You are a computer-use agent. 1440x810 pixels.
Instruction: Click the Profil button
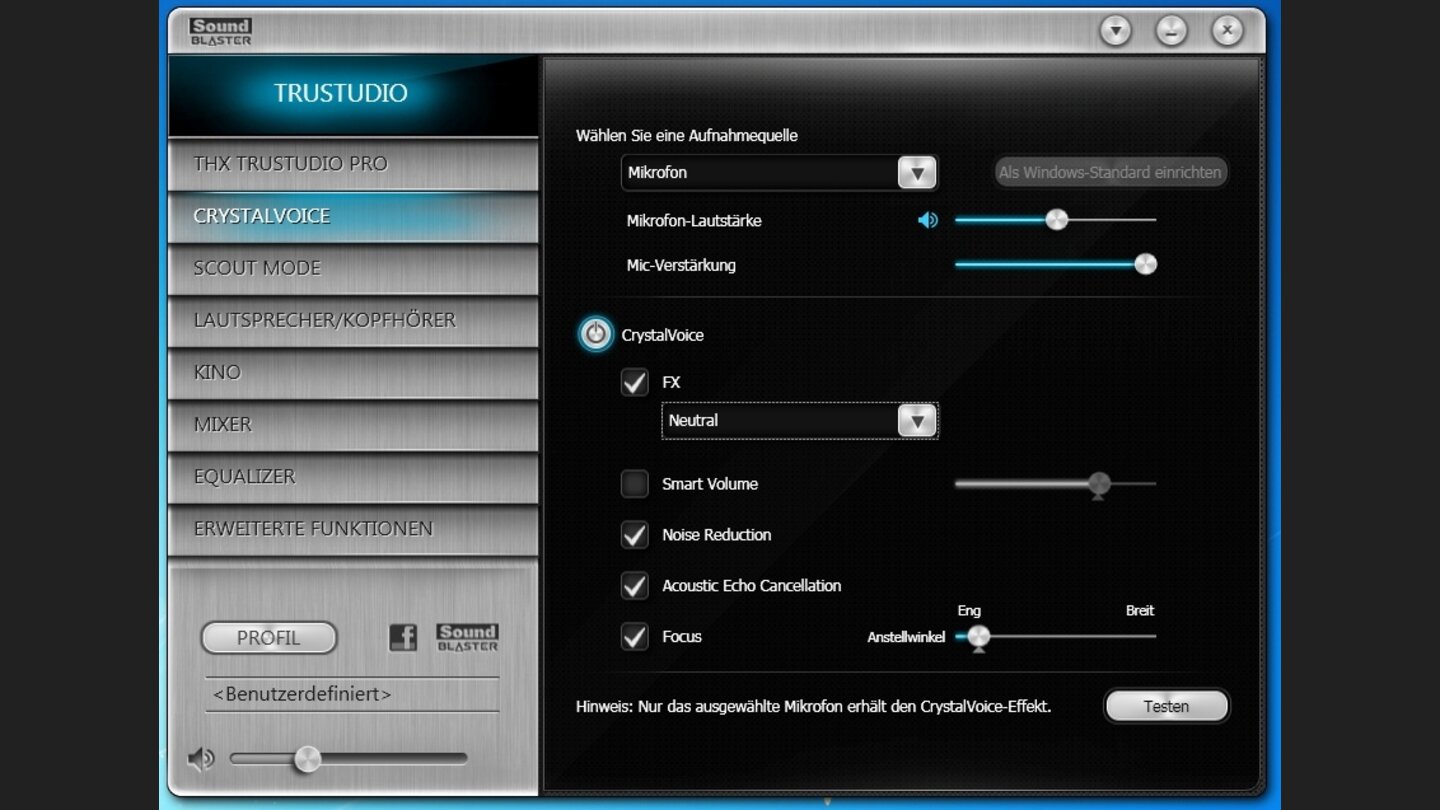click(269, 638)
